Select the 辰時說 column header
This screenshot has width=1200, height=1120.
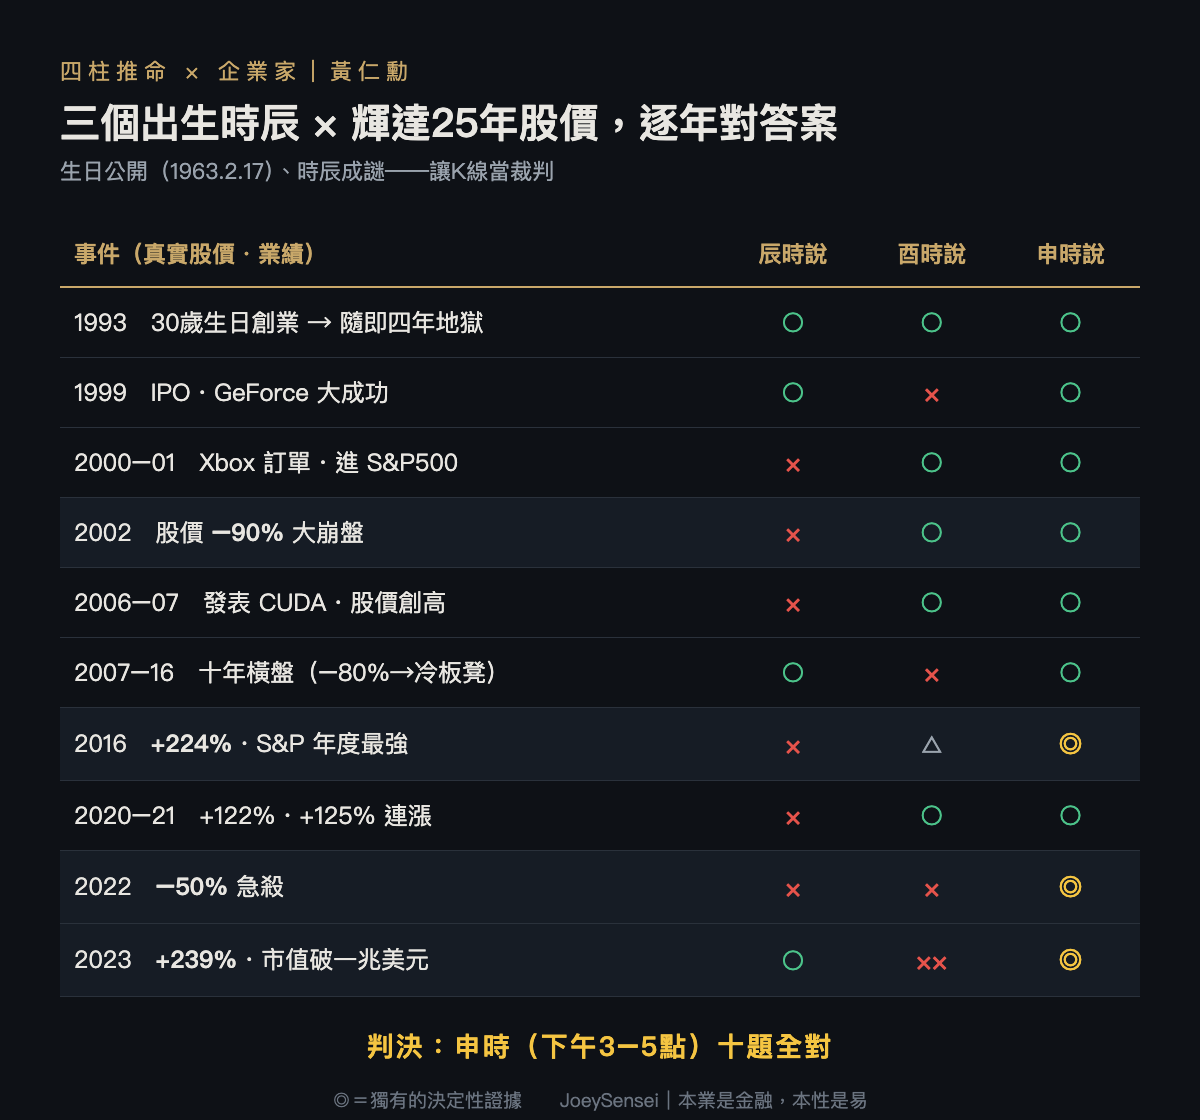[793, 254]
